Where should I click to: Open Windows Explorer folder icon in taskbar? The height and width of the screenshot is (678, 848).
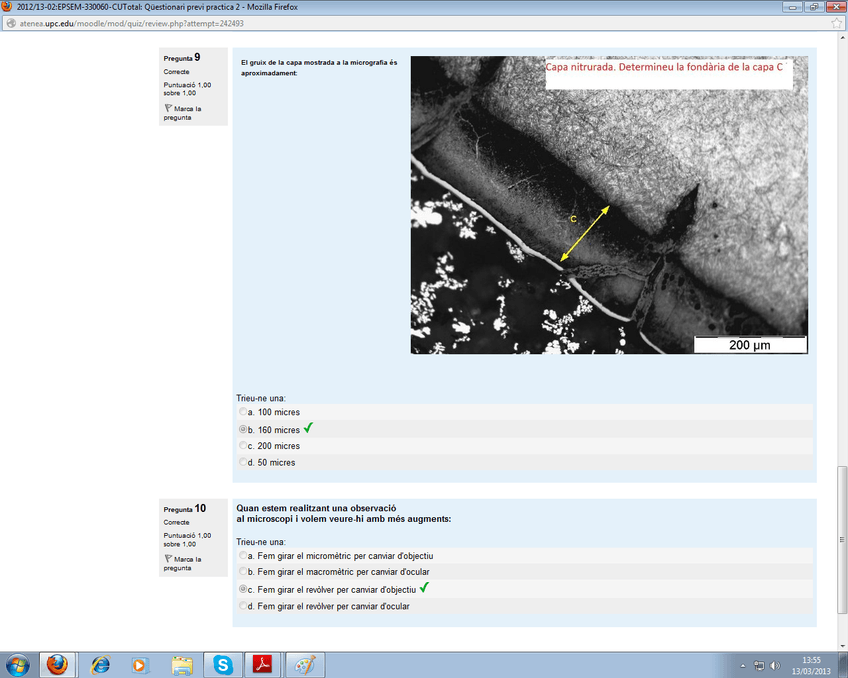point(181,664)
